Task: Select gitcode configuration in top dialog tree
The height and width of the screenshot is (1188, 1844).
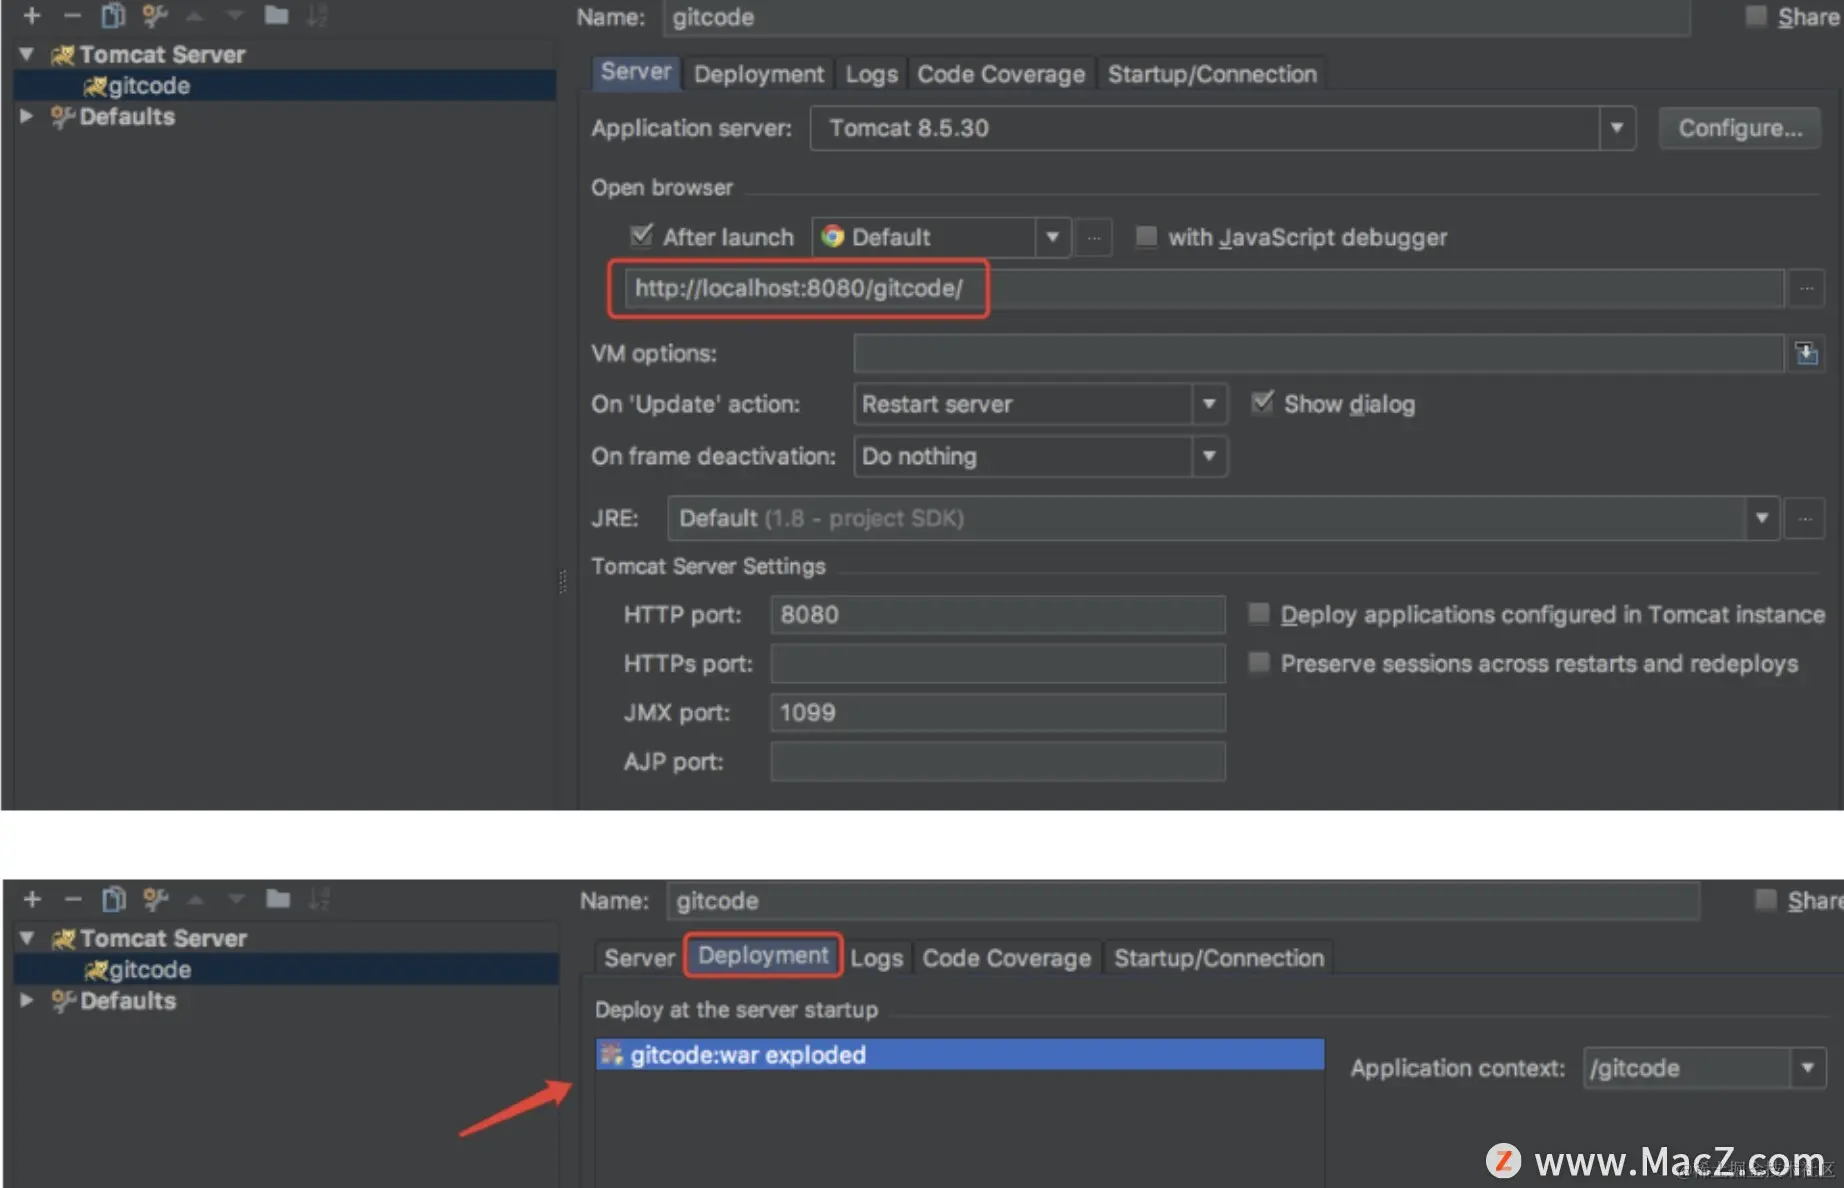Action: (285, 85)
